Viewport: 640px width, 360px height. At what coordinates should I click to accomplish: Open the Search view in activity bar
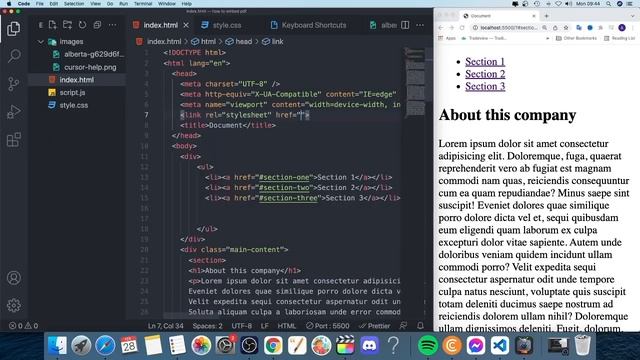click(x=14, y=56)
